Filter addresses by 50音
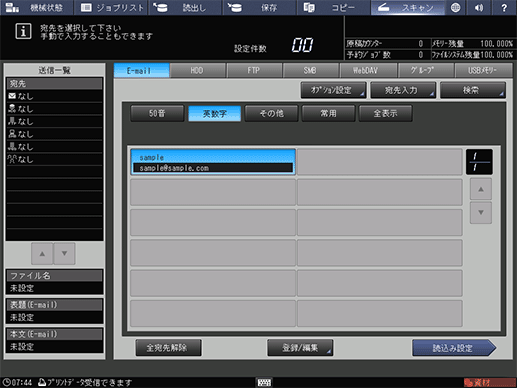517x388 pixels. pyautogui.click(x=157, y=113)
